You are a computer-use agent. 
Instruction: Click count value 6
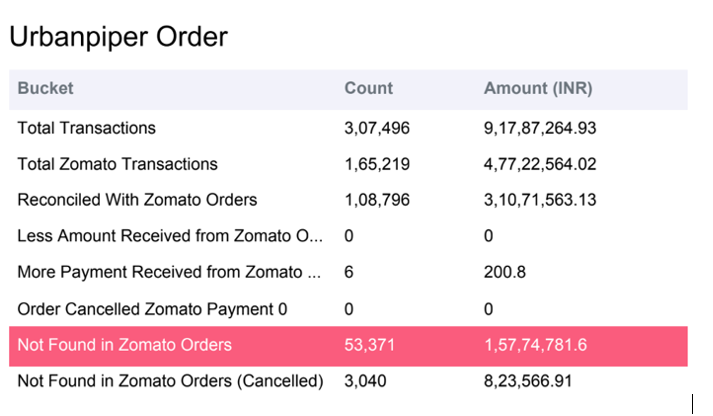[x=349, y=272]
